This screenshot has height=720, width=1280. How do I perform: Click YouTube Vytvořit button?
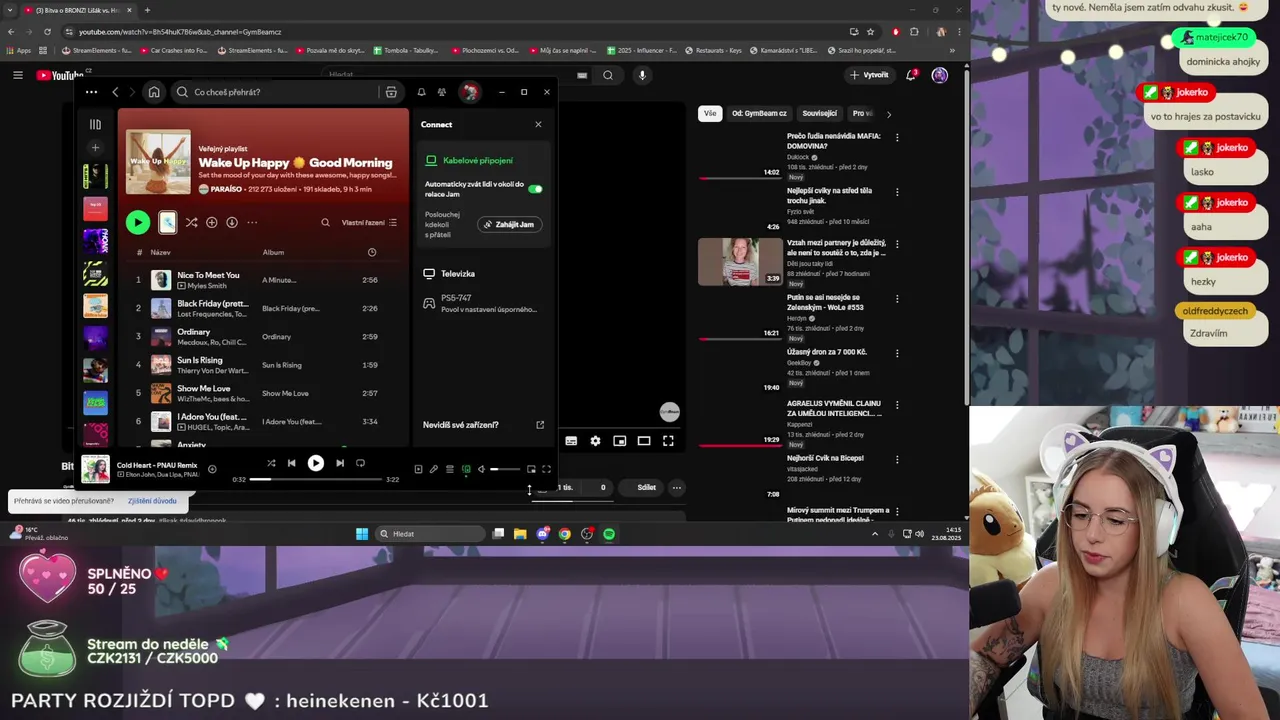pyautogui.click(x=869, y=75)
